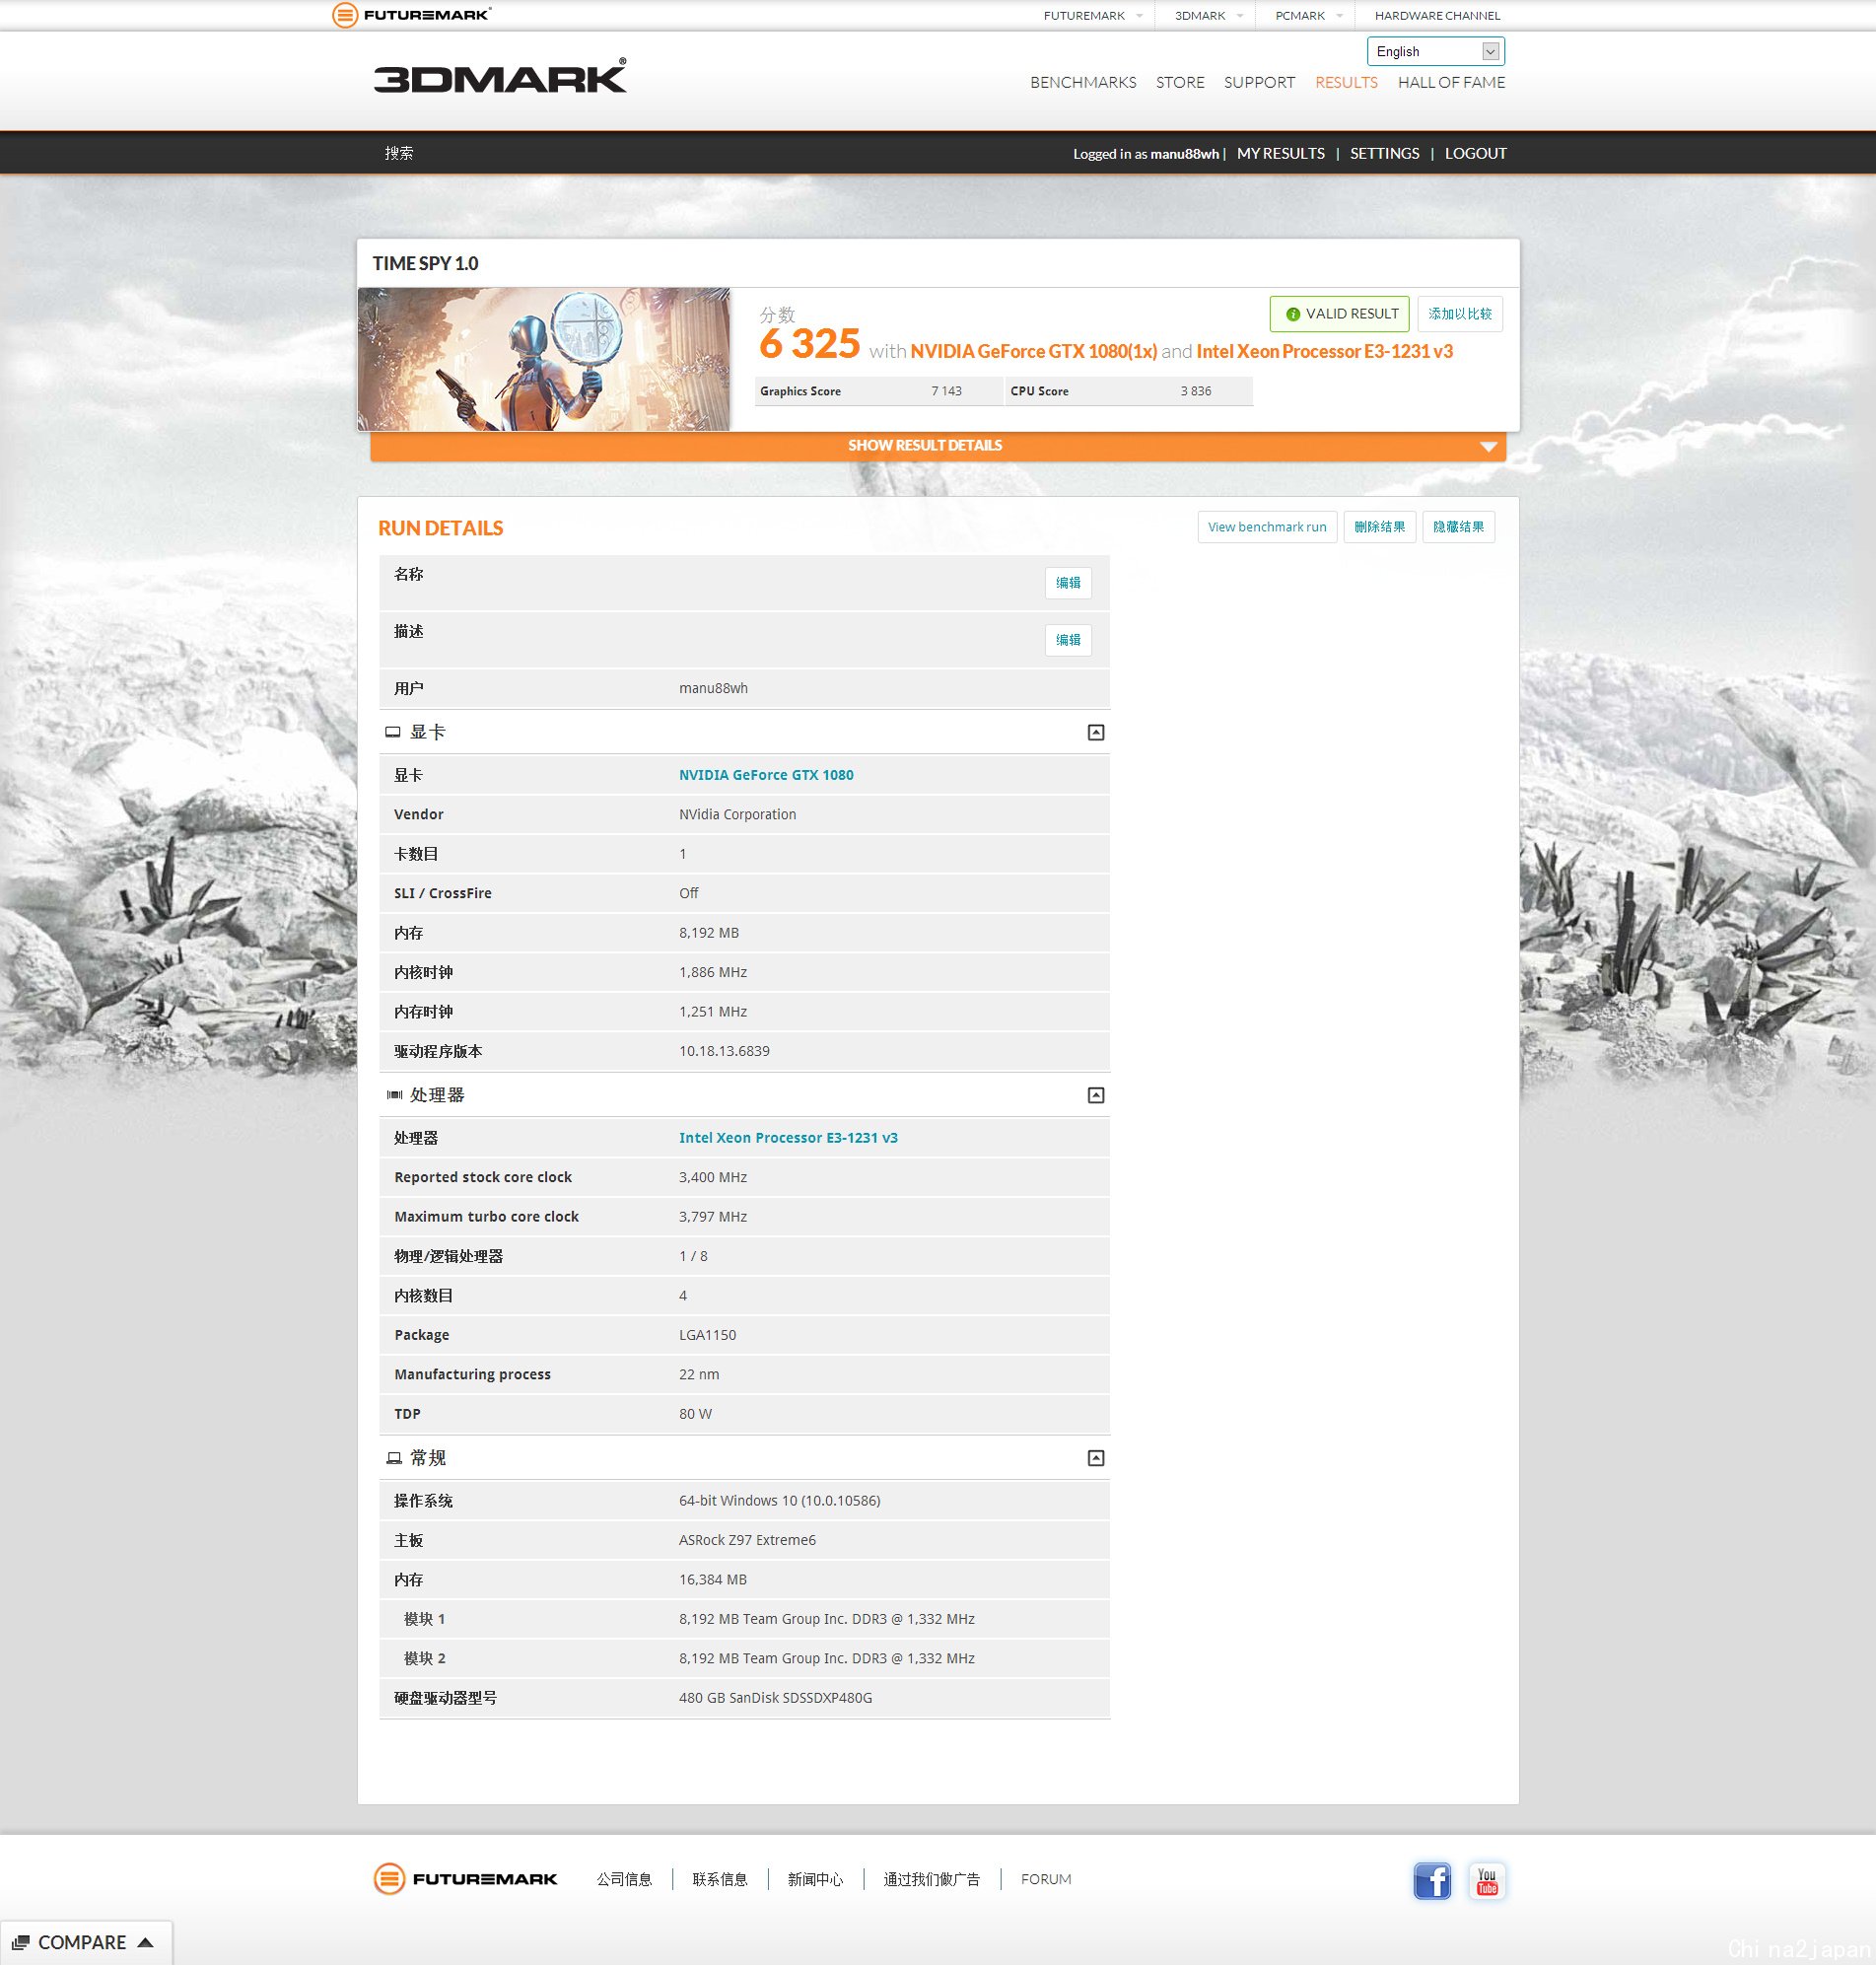The width and height of the screenshot is (1876, 1965).
Task: Click the general section laptop icon
Action: pos(394,1458)
